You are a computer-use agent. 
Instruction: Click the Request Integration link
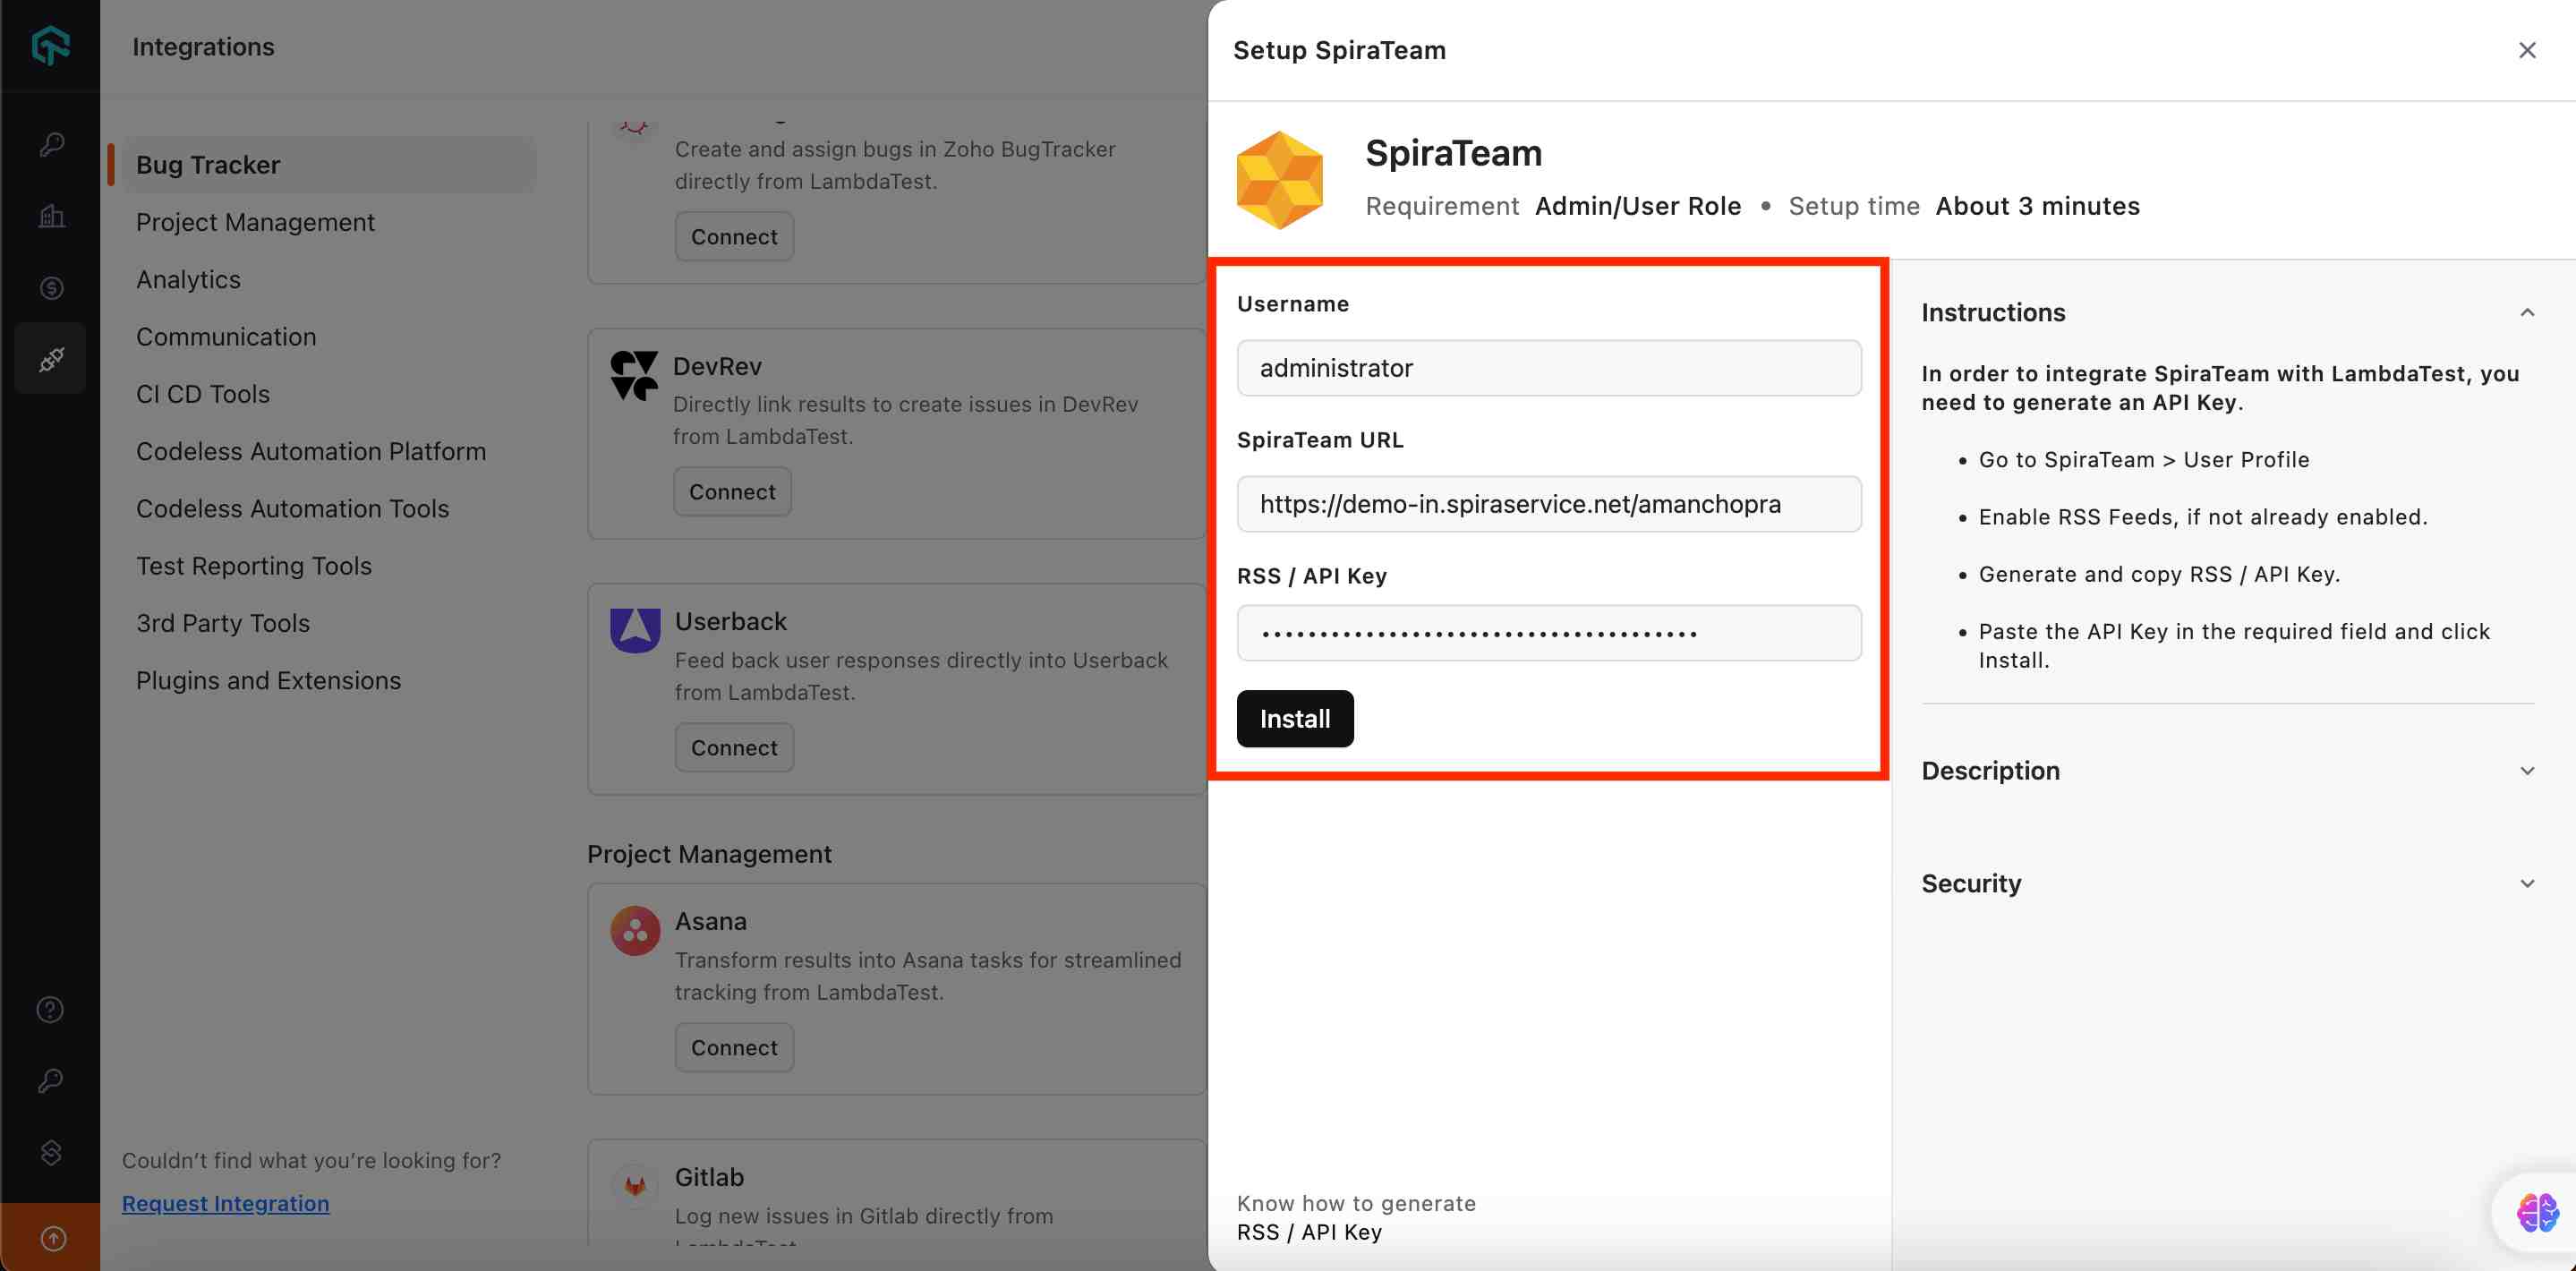pyautogui.click(x=225, y=1203)
